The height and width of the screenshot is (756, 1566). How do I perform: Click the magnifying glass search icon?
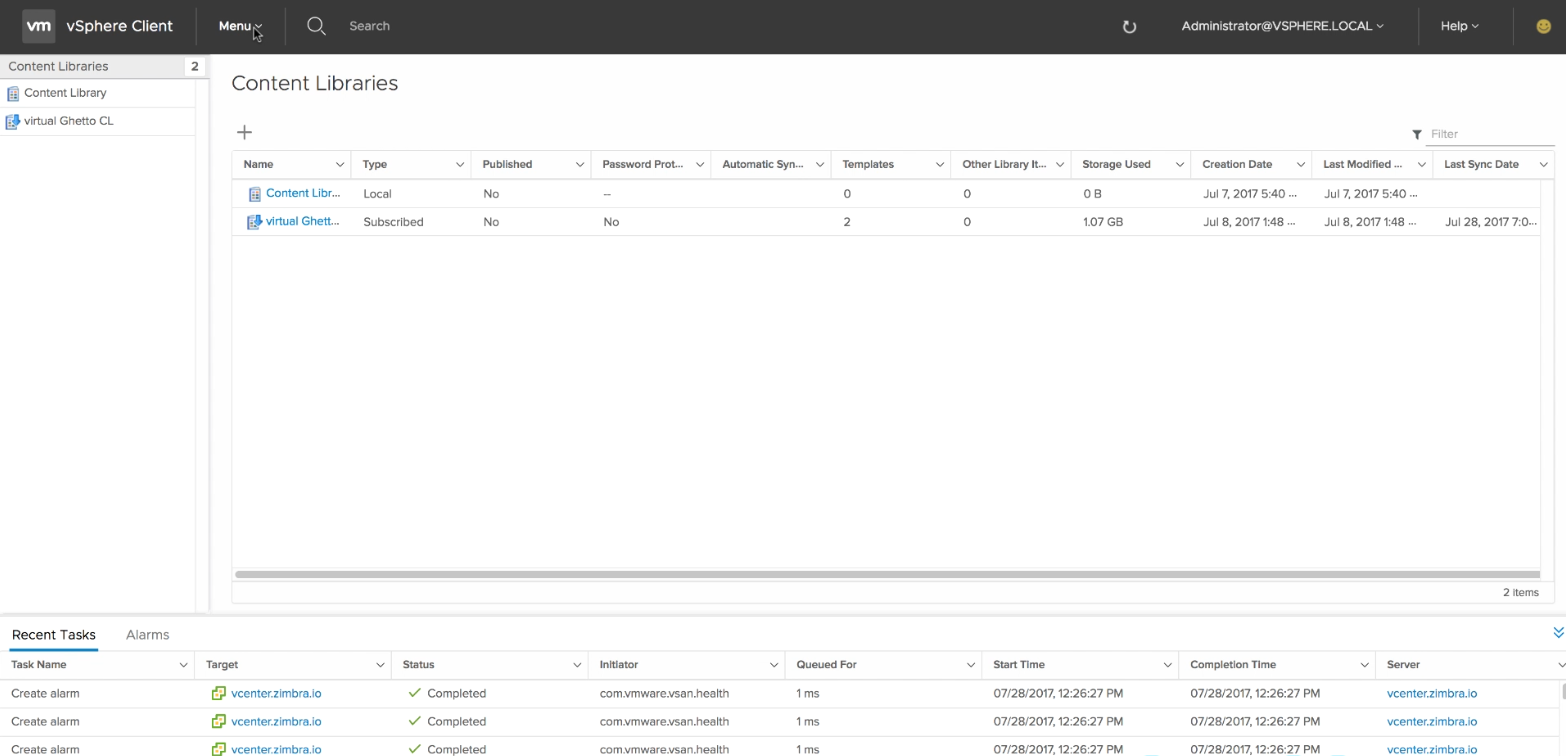[x=316, y=26]
